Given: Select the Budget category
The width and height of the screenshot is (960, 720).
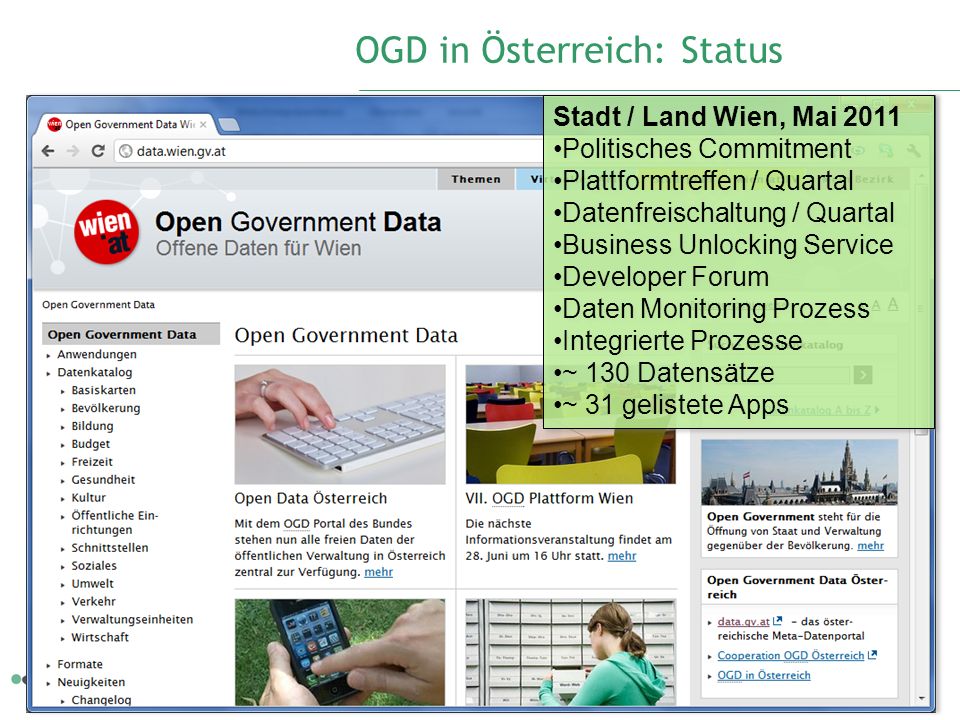Looking at the screenshot, I should click(x=91, y=444).
